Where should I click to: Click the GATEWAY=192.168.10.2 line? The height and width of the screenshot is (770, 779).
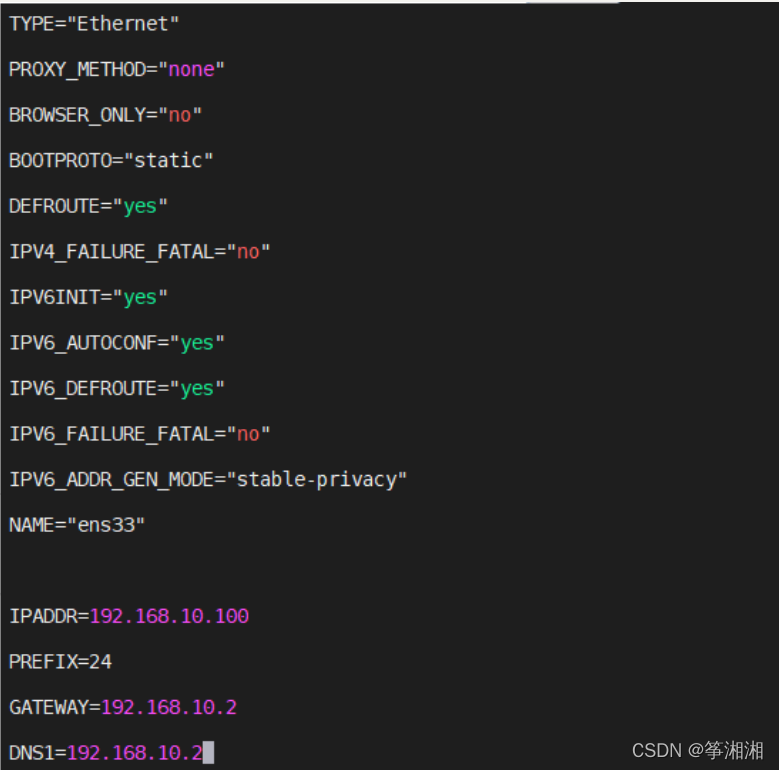pos(123,707)
